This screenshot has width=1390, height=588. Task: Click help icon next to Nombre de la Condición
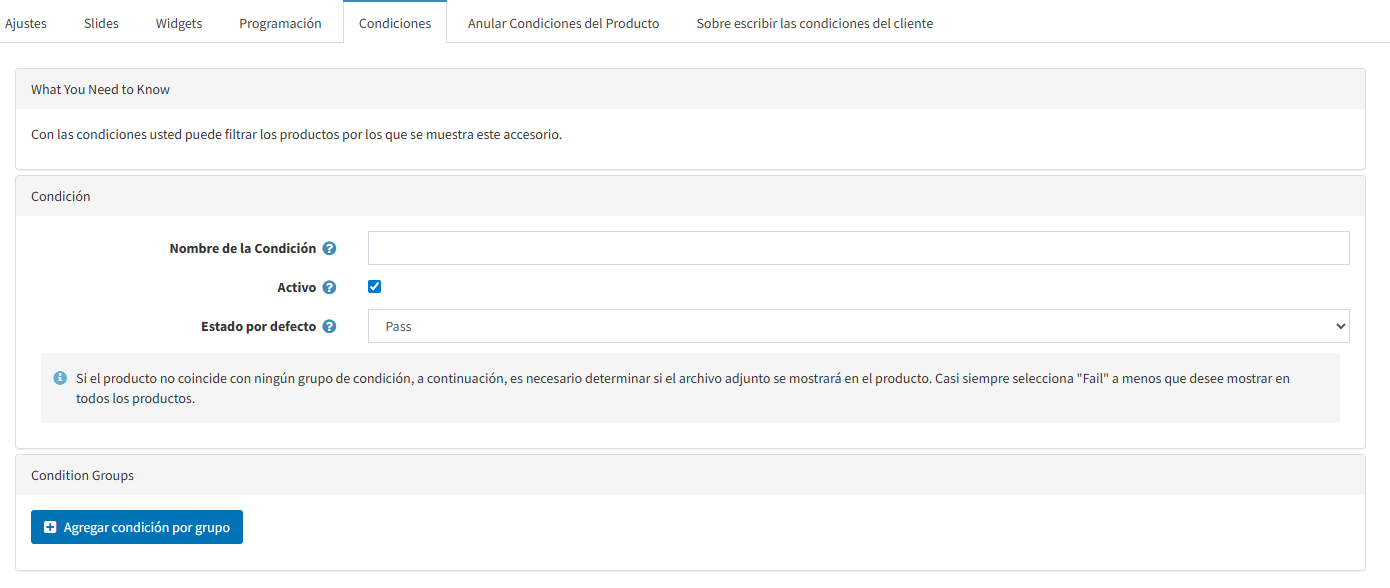point(329,248)
